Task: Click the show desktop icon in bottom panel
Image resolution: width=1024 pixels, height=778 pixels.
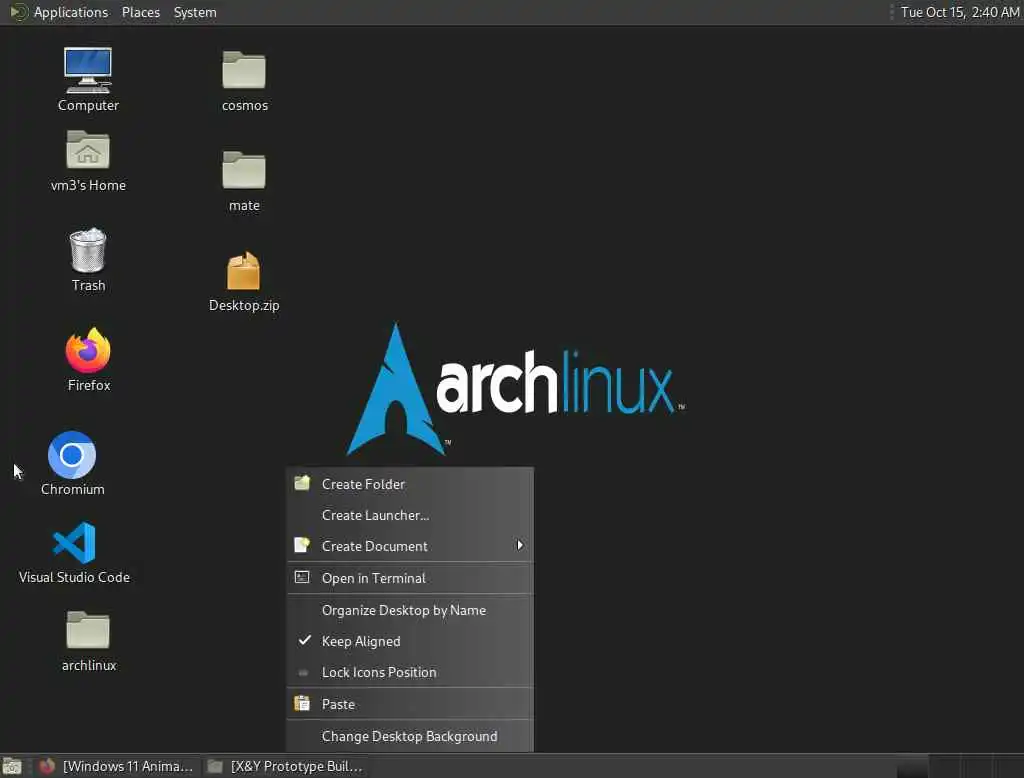Action: pyautogui.click(x=12, y=766)
